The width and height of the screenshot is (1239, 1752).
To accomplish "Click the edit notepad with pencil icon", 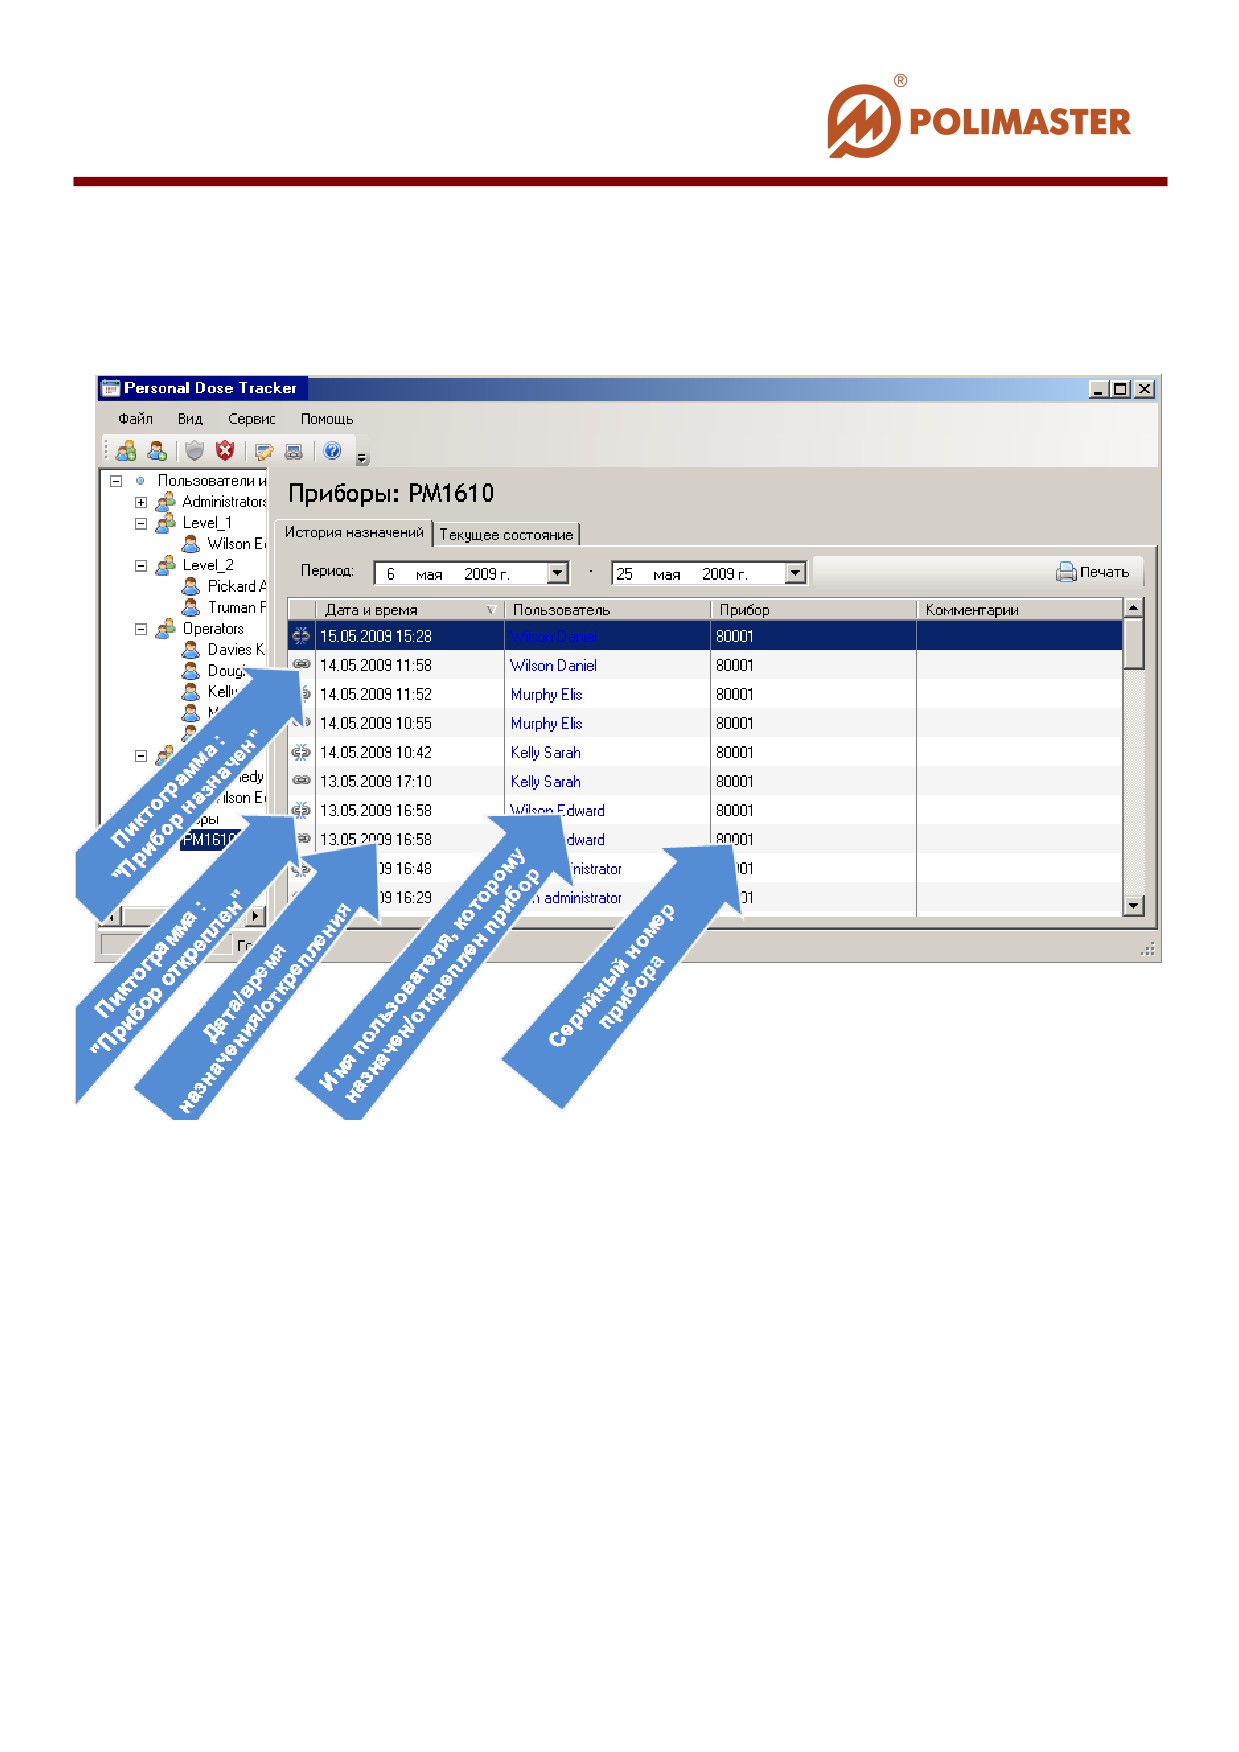I will (x=264, y=452).
